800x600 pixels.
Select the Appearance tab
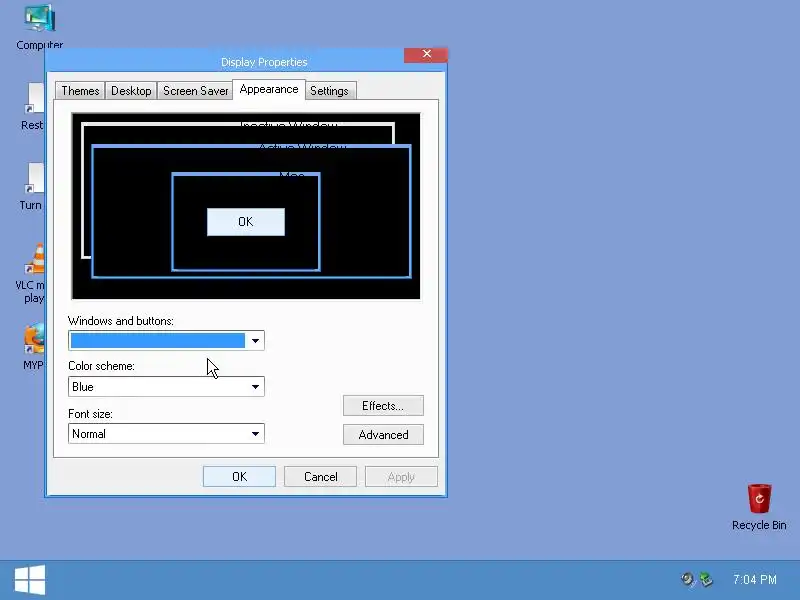[x=269, y=89]
